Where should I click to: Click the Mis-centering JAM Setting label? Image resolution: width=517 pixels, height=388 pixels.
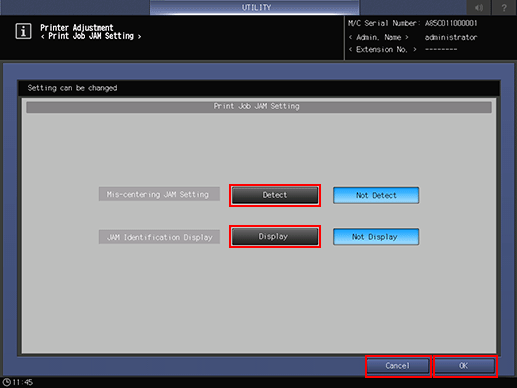159,194
